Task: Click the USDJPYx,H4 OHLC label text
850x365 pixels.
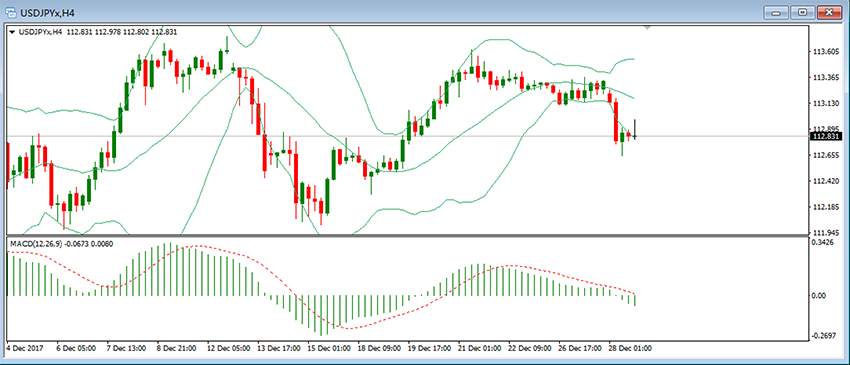Action: (98, 32)
